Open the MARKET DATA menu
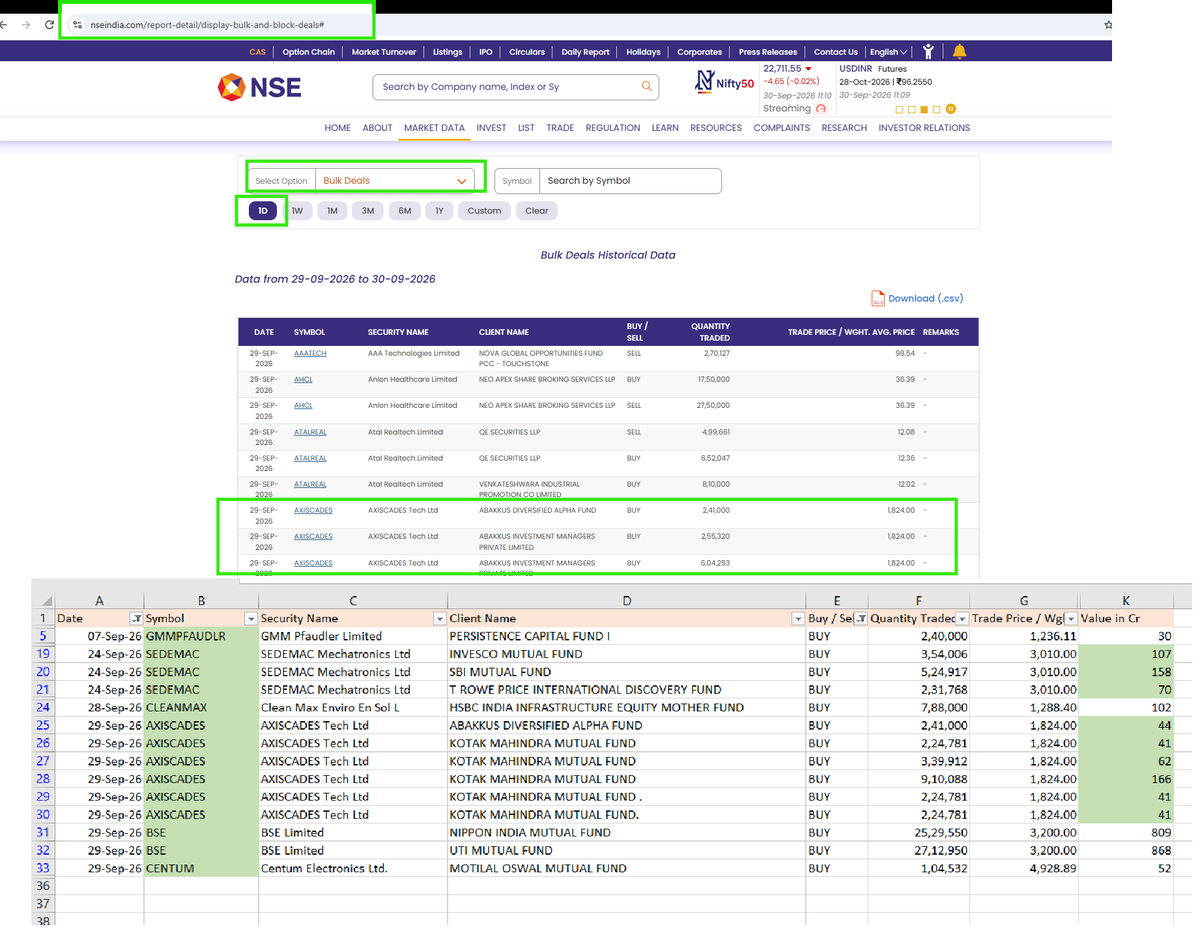 (434, 128)
